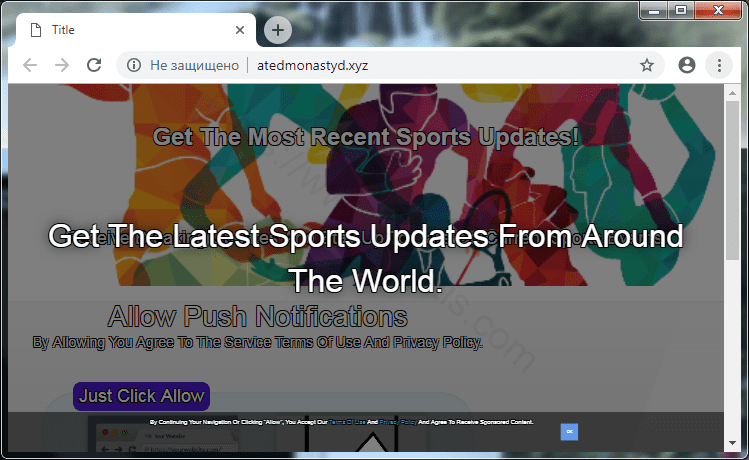Viewport: 749px width, 460px height.
Task: Maximize the browser window
Action: pos(681,10)
